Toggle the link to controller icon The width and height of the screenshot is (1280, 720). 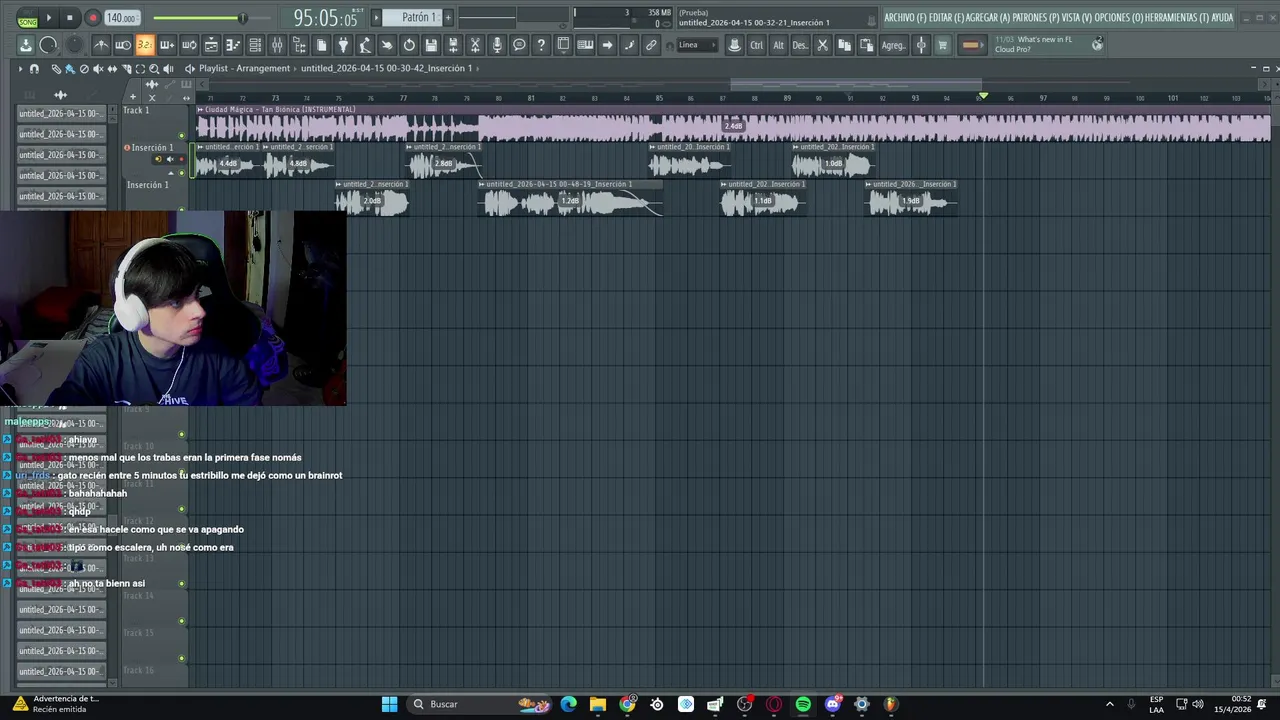pos(651,45)
